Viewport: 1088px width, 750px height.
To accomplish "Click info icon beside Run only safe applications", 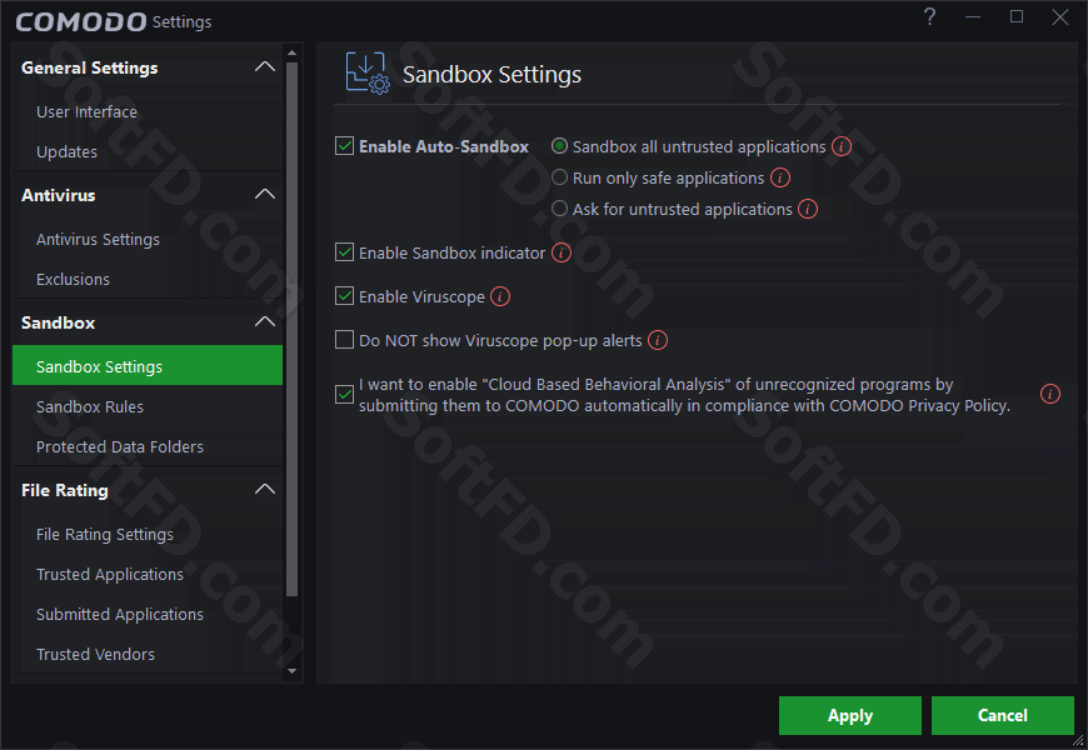I will tap(780, 178).
